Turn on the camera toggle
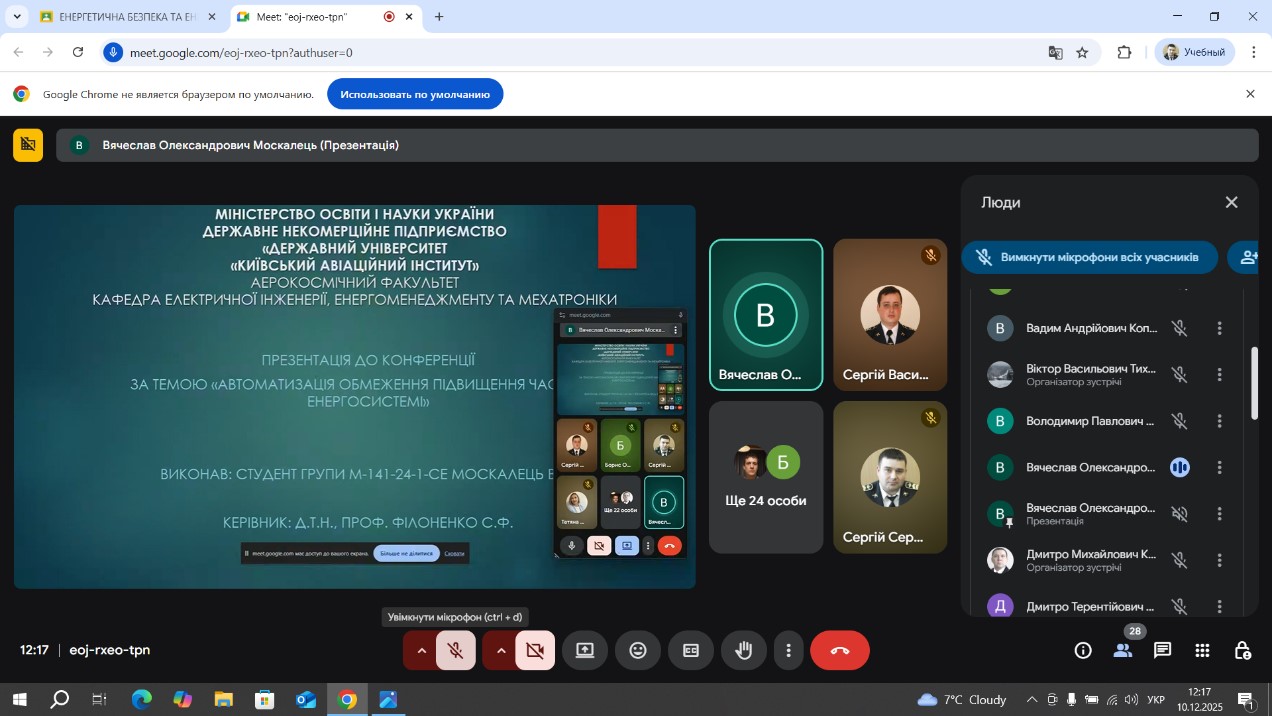 [x=535, y=651]
